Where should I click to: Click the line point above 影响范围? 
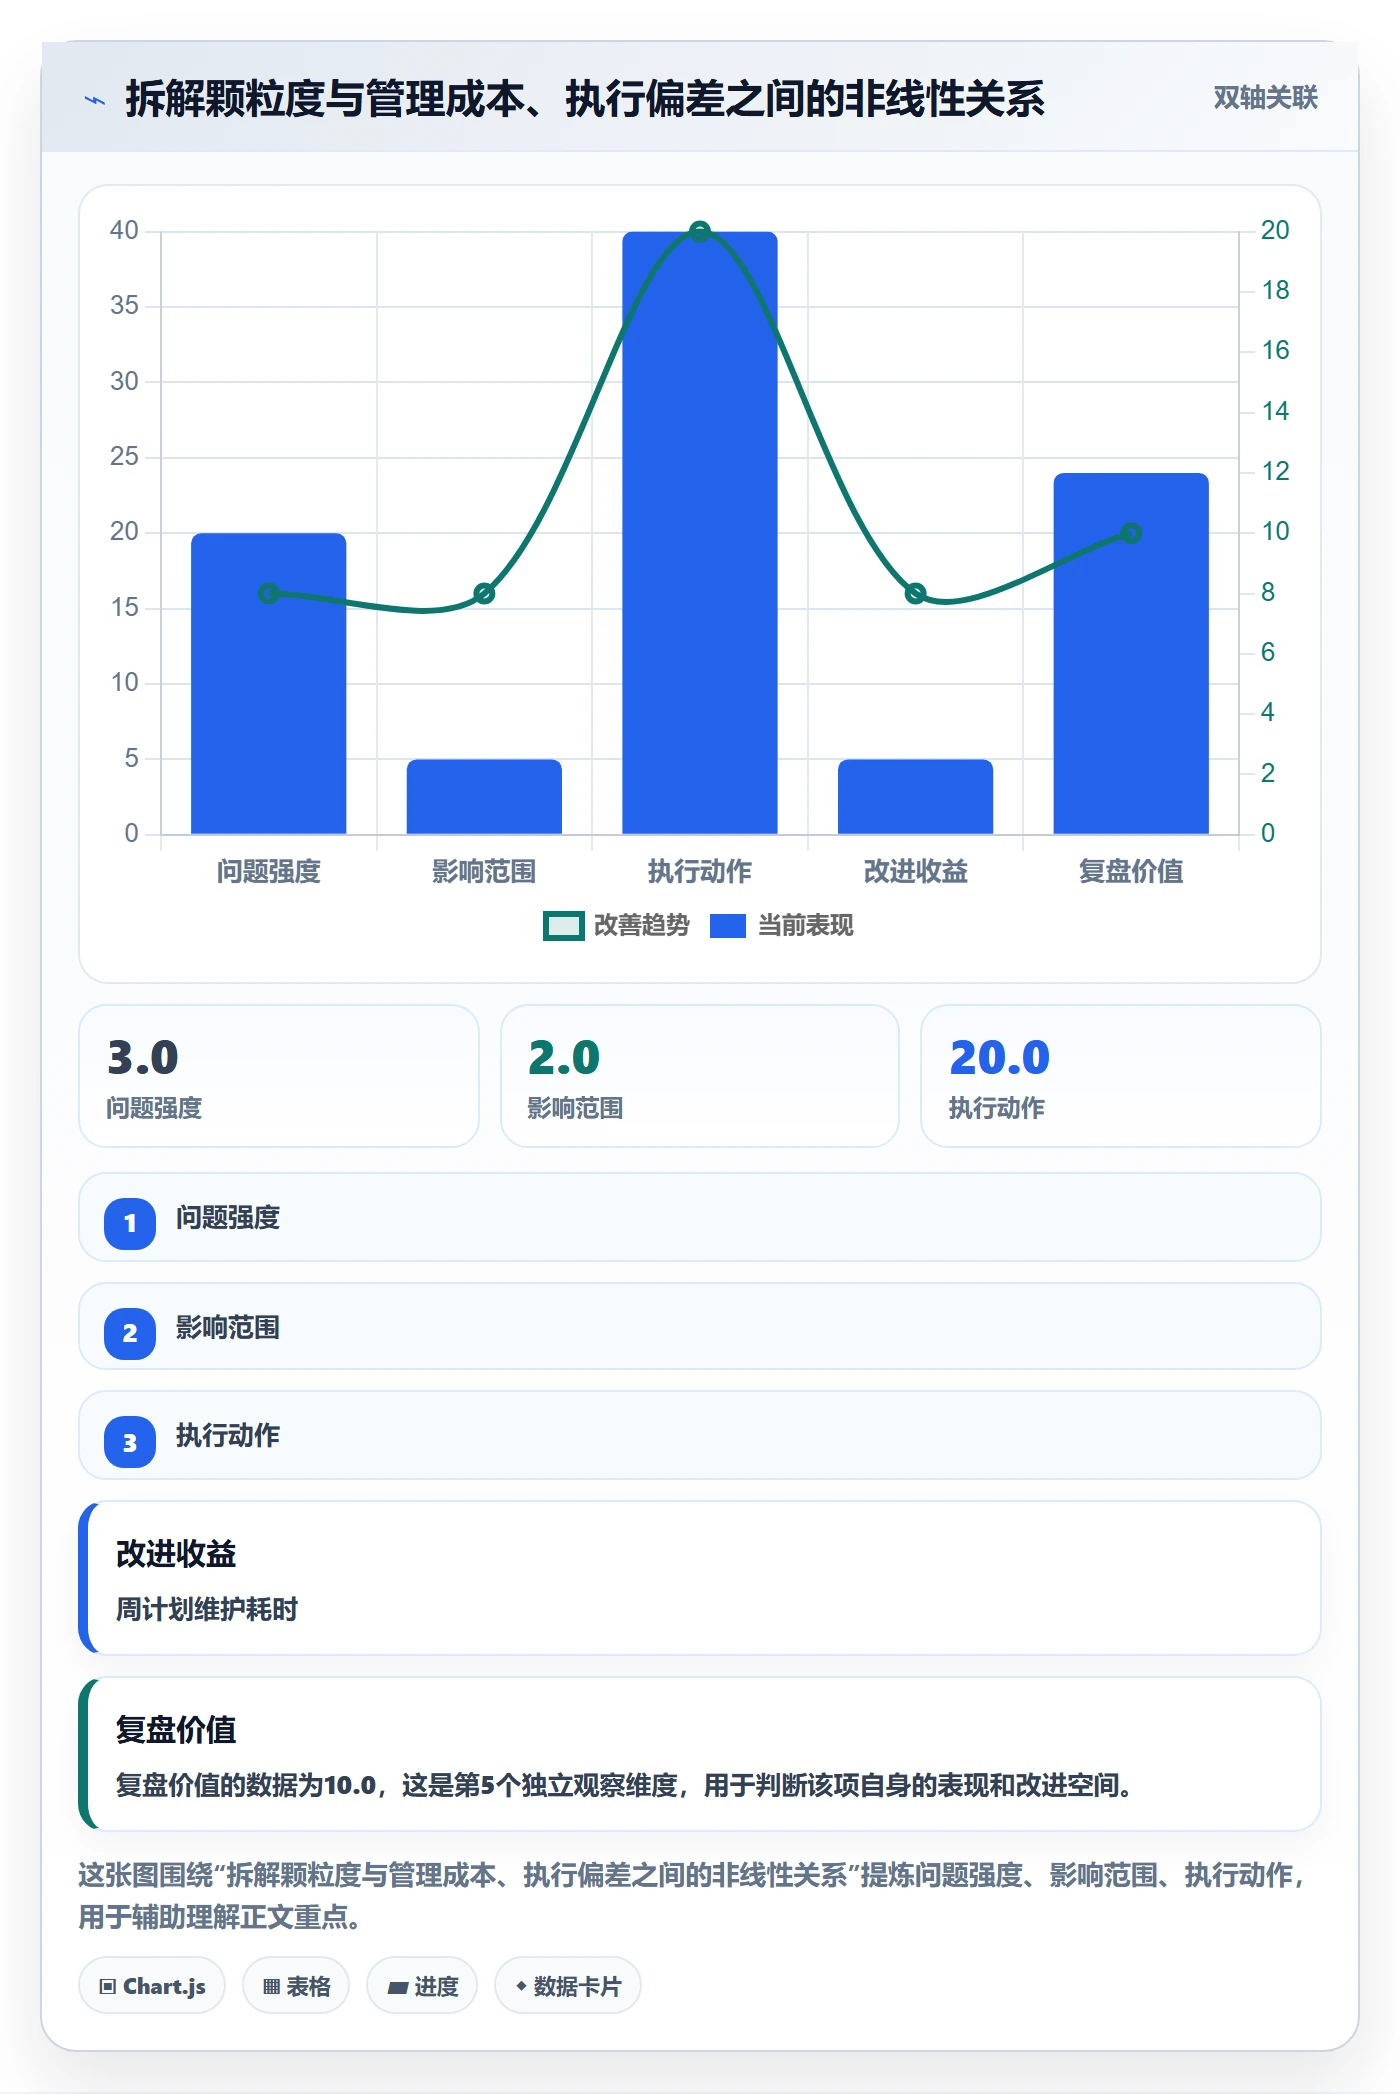484,593
